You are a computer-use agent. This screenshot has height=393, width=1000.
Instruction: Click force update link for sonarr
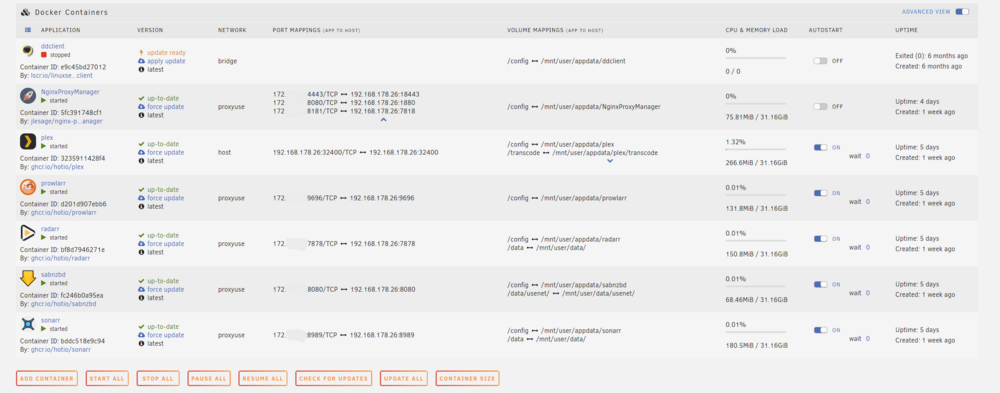point(166,335)
